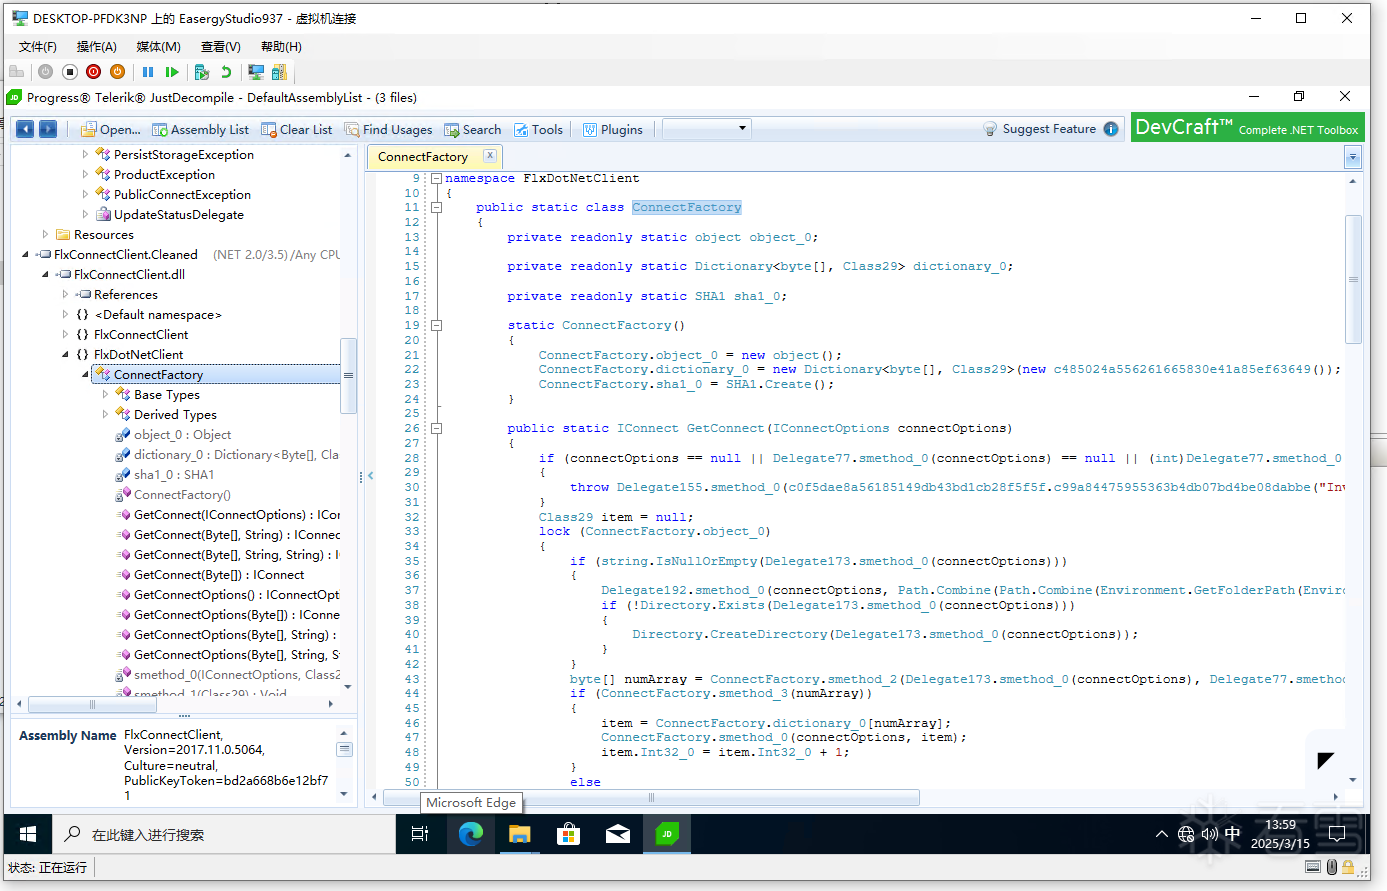Click the green revert checkpoint arrow icon
Viewport: 1387px width, 891px height.
click(226, 72)
